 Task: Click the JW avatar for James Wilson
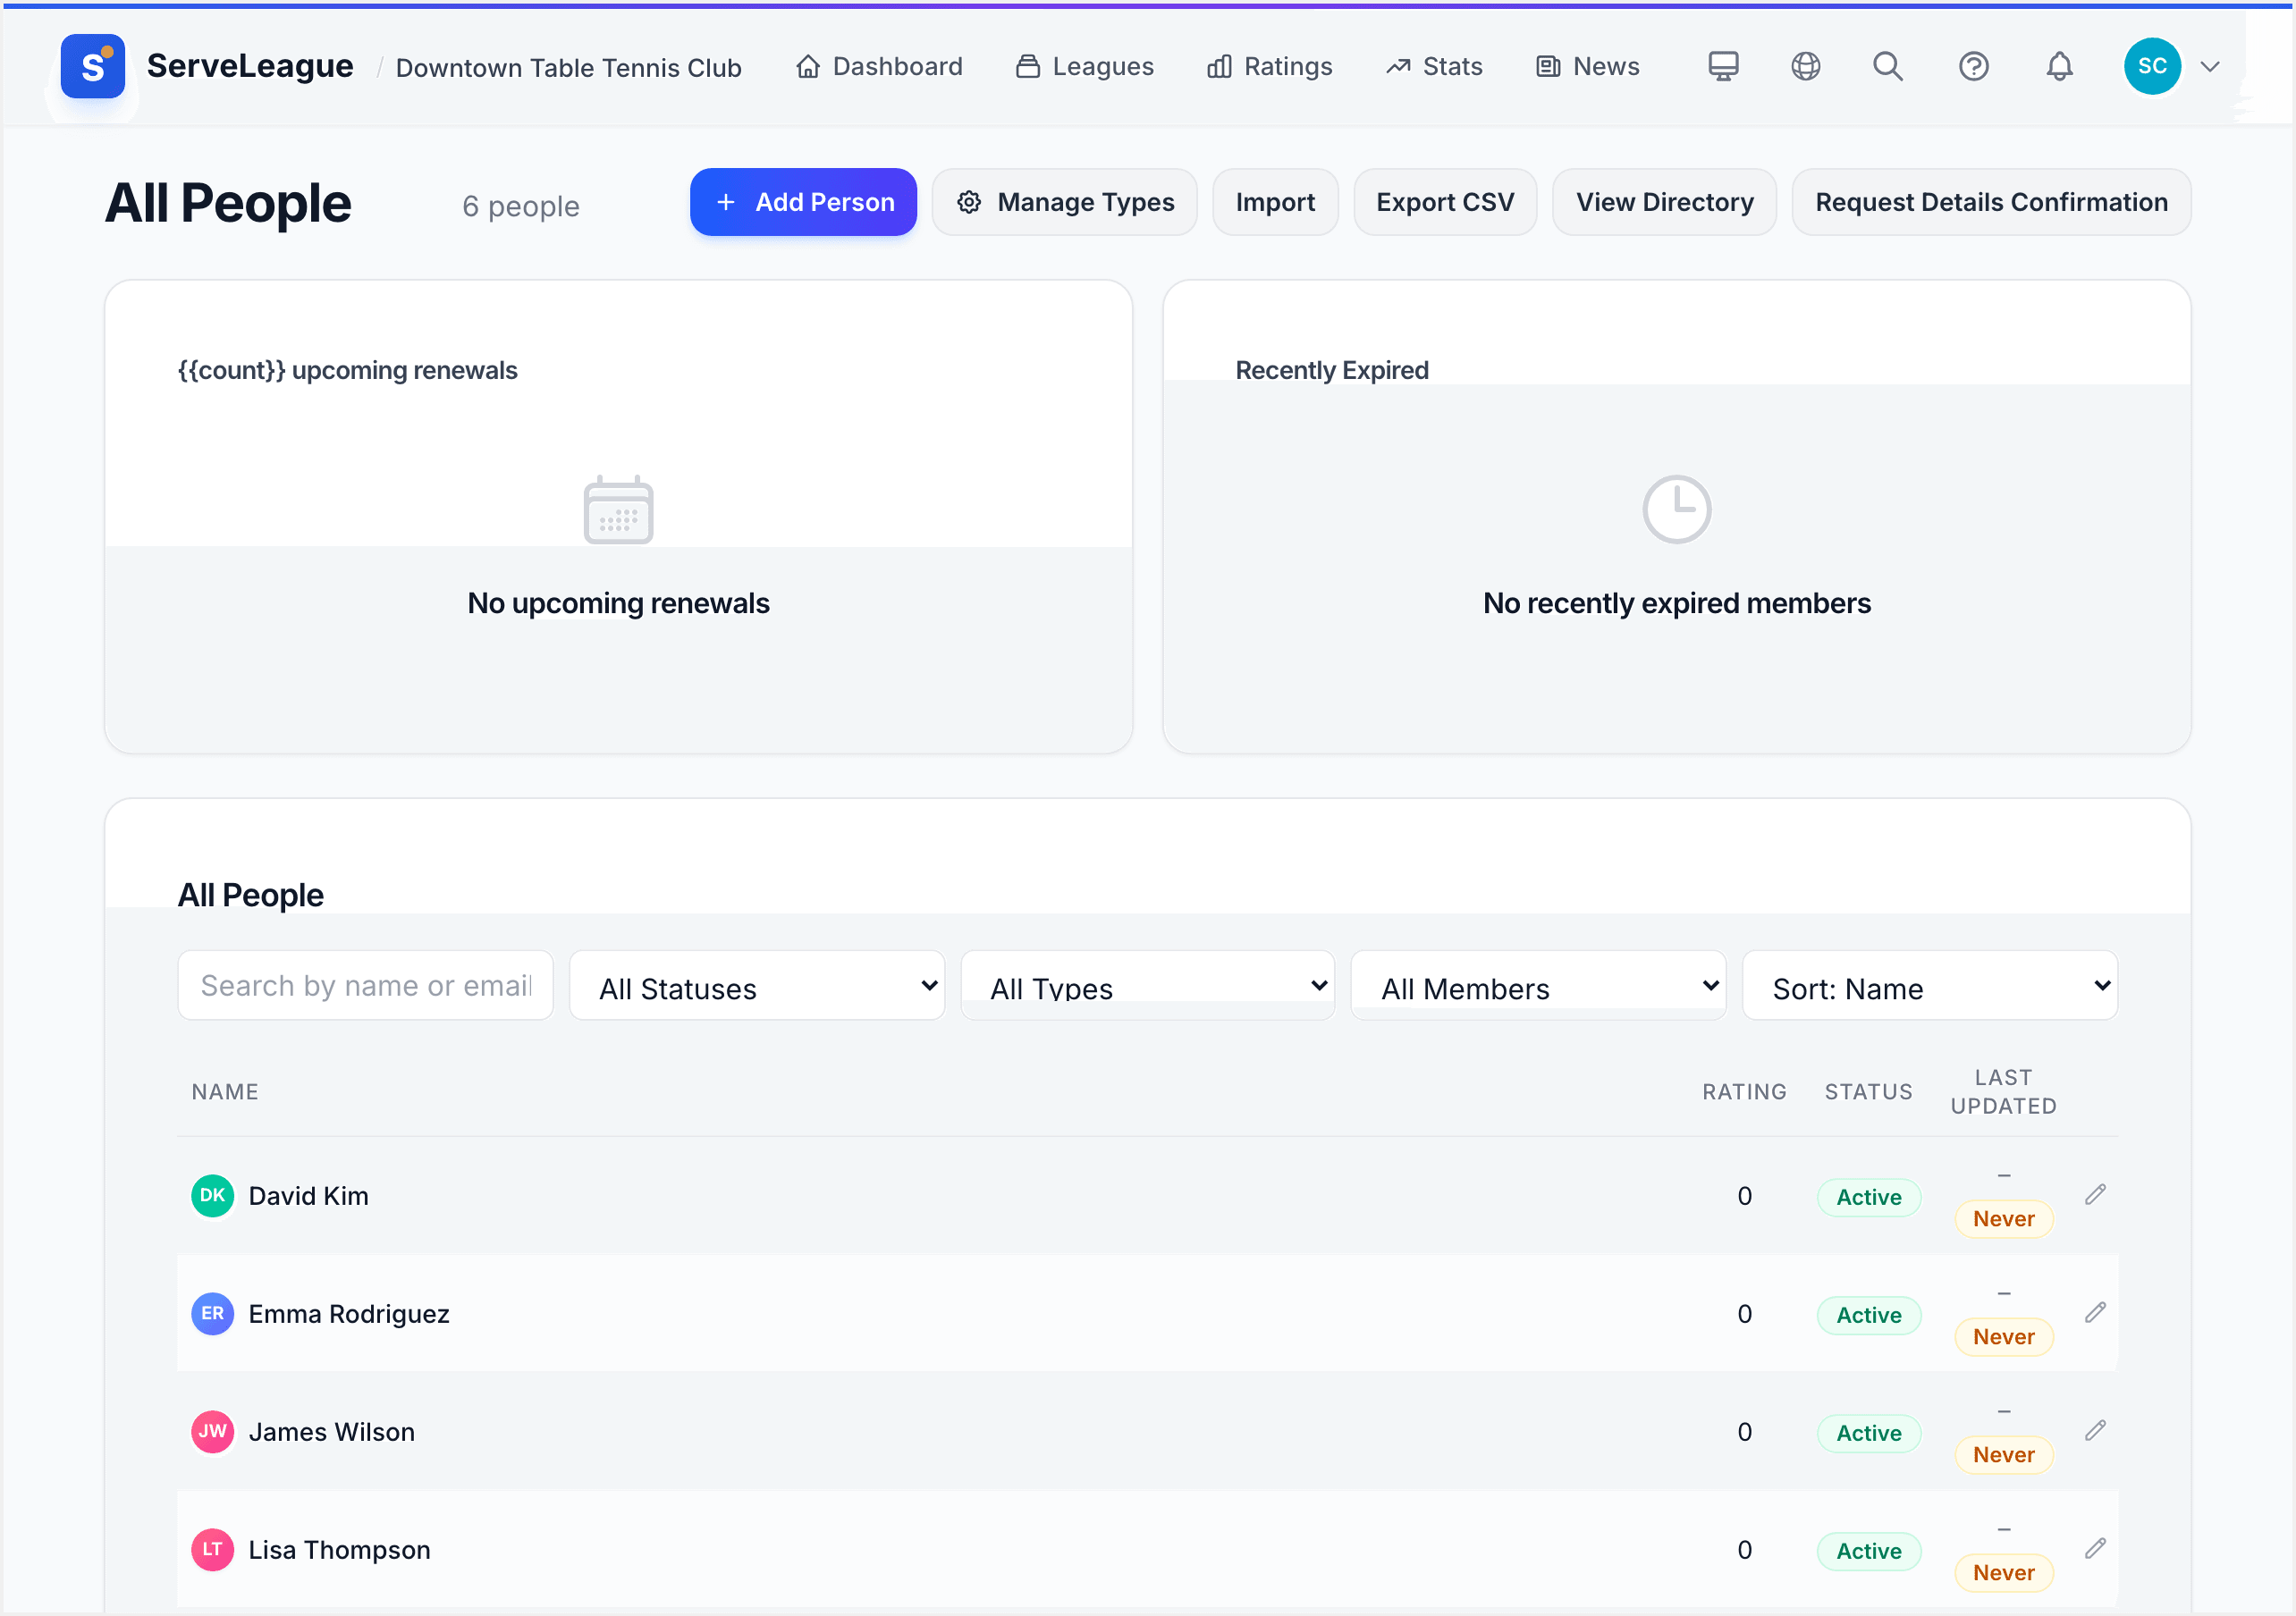coord(212,1431)
